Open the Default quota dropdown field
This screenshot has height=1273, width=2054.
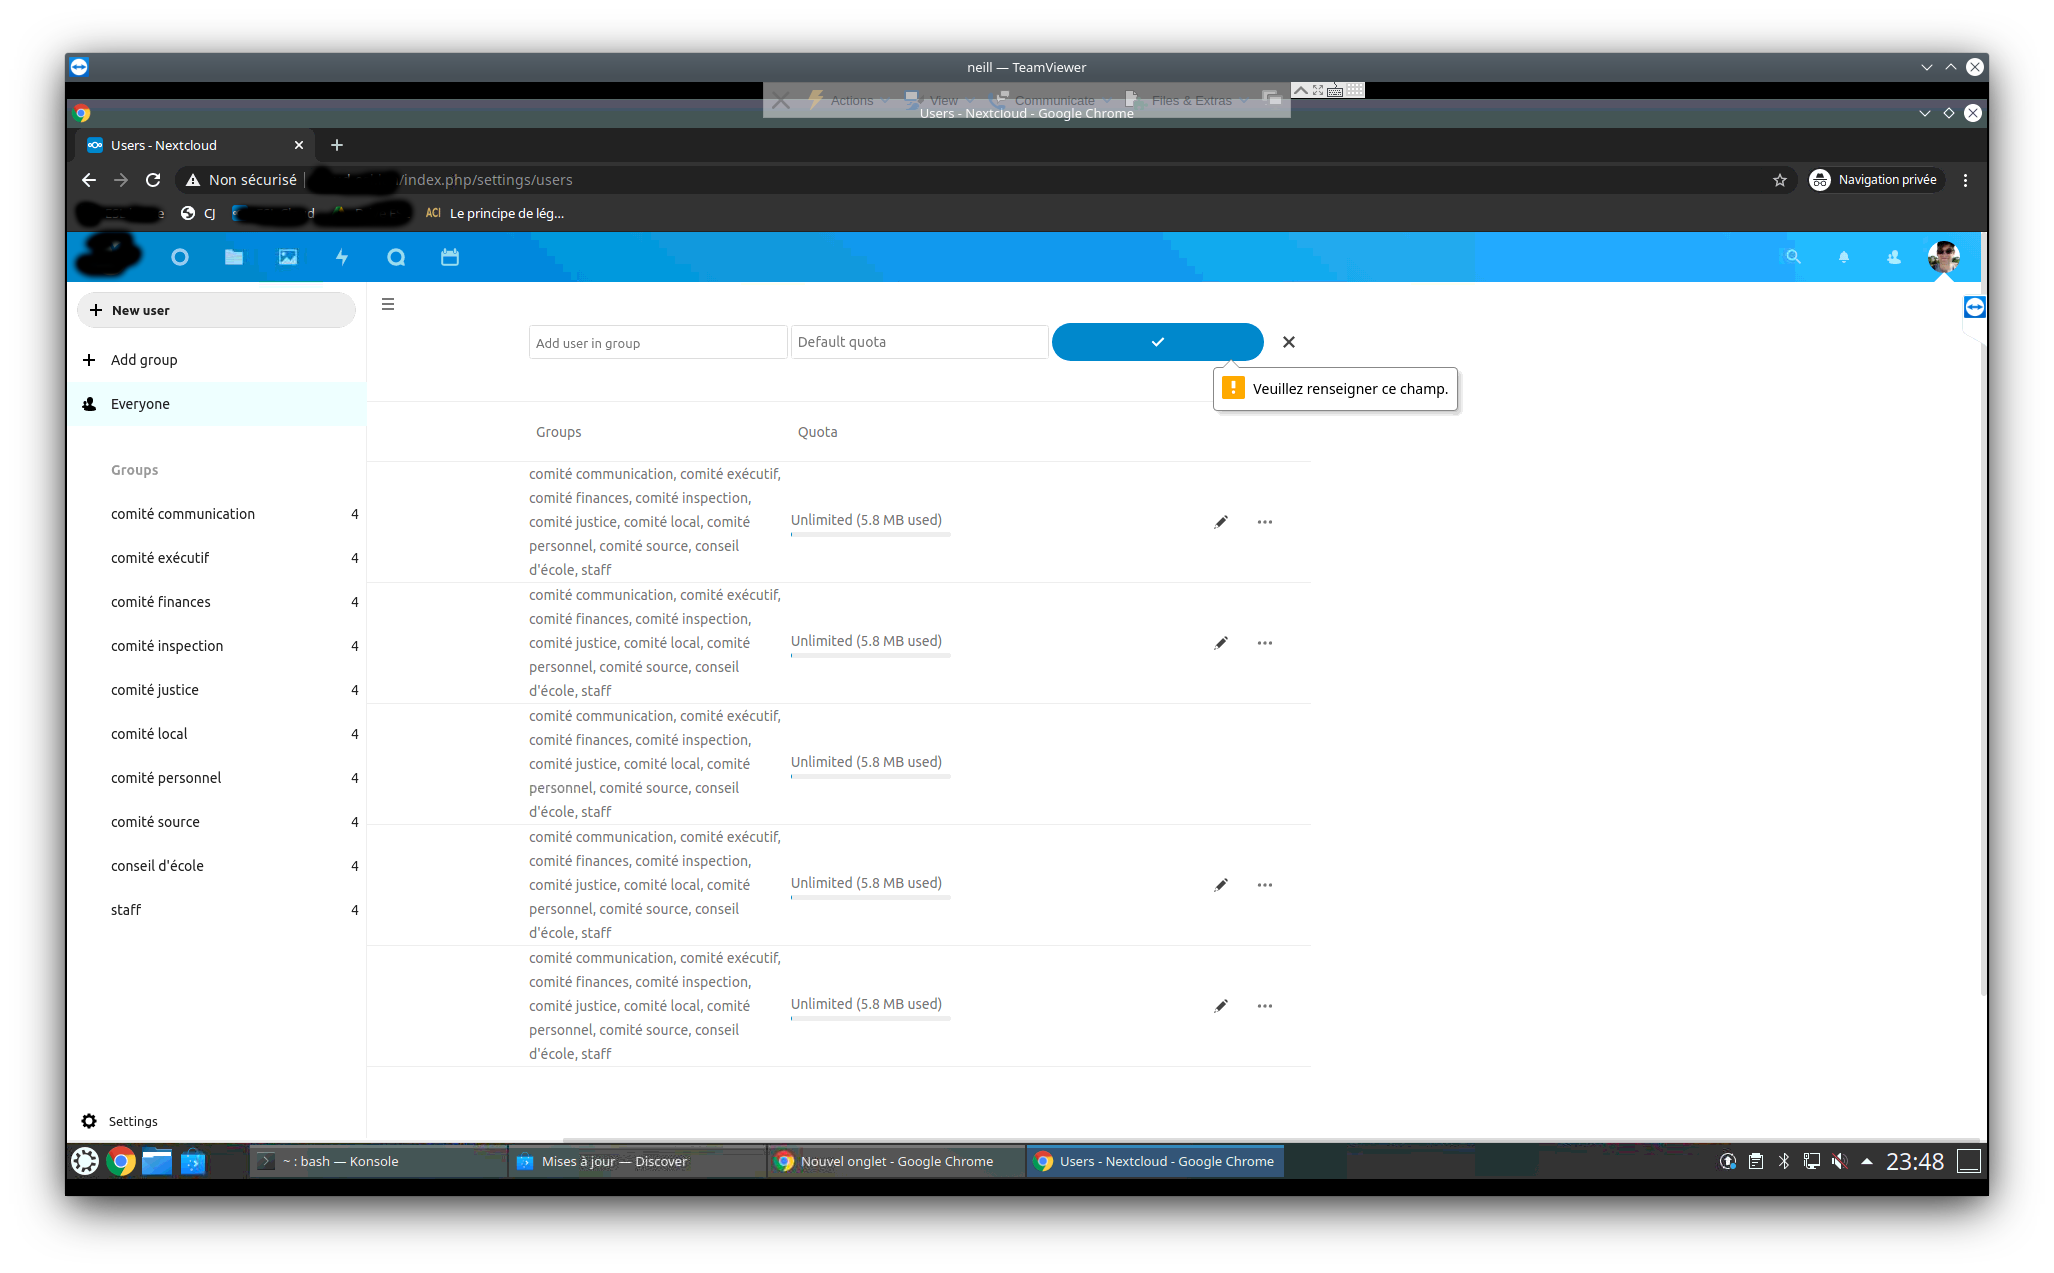click(x=919, y=342)
